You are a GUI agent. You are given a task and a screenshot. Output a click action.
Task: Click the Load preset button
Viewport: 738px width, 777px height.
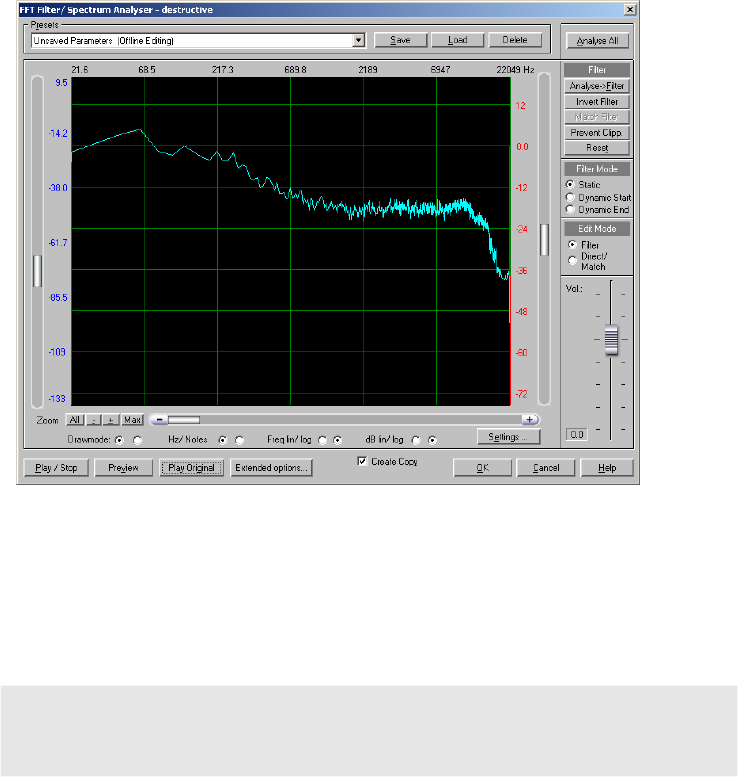click(457, 40)
